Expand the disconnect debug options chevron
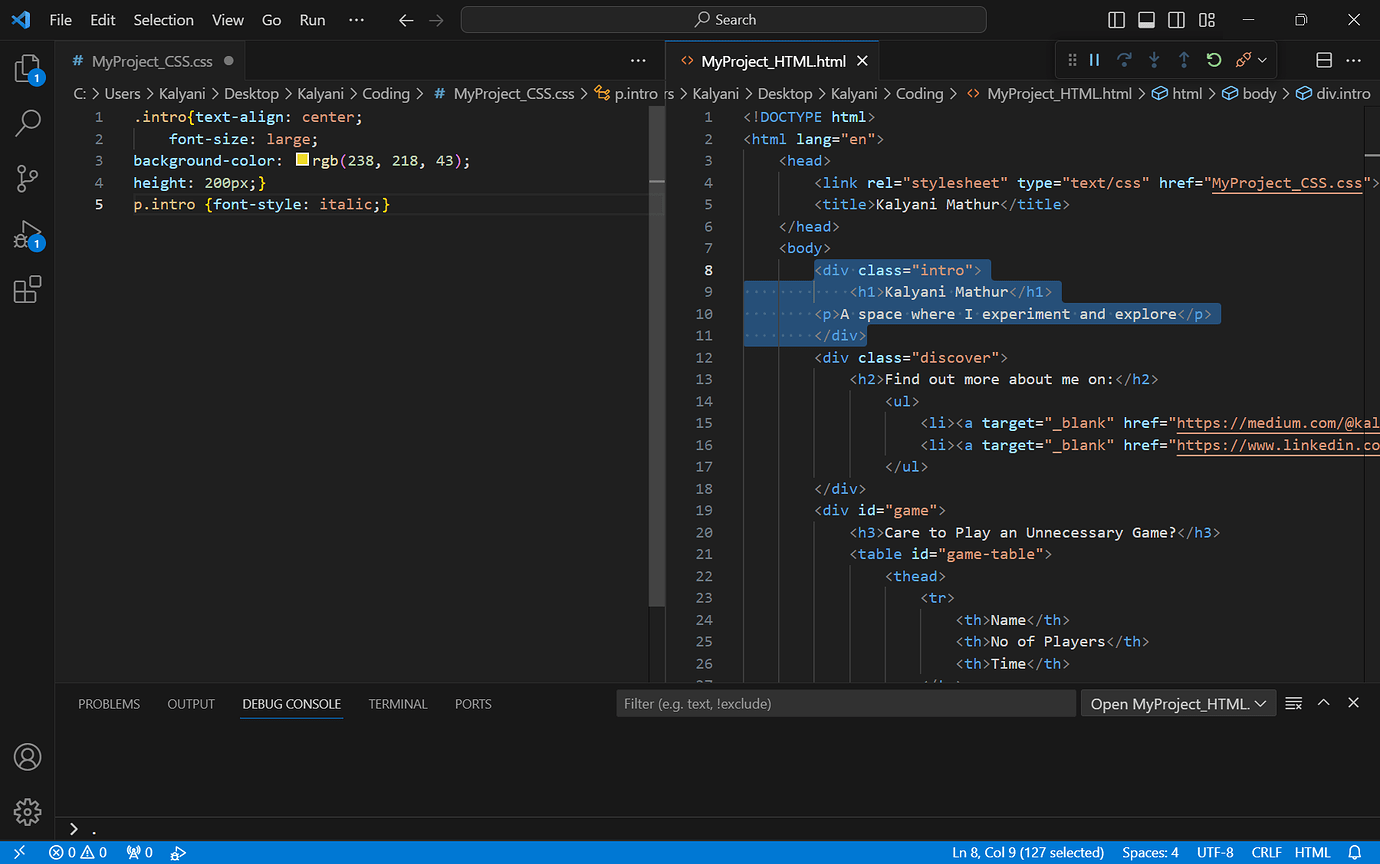1380x864 pixels. click(1263, 60)
